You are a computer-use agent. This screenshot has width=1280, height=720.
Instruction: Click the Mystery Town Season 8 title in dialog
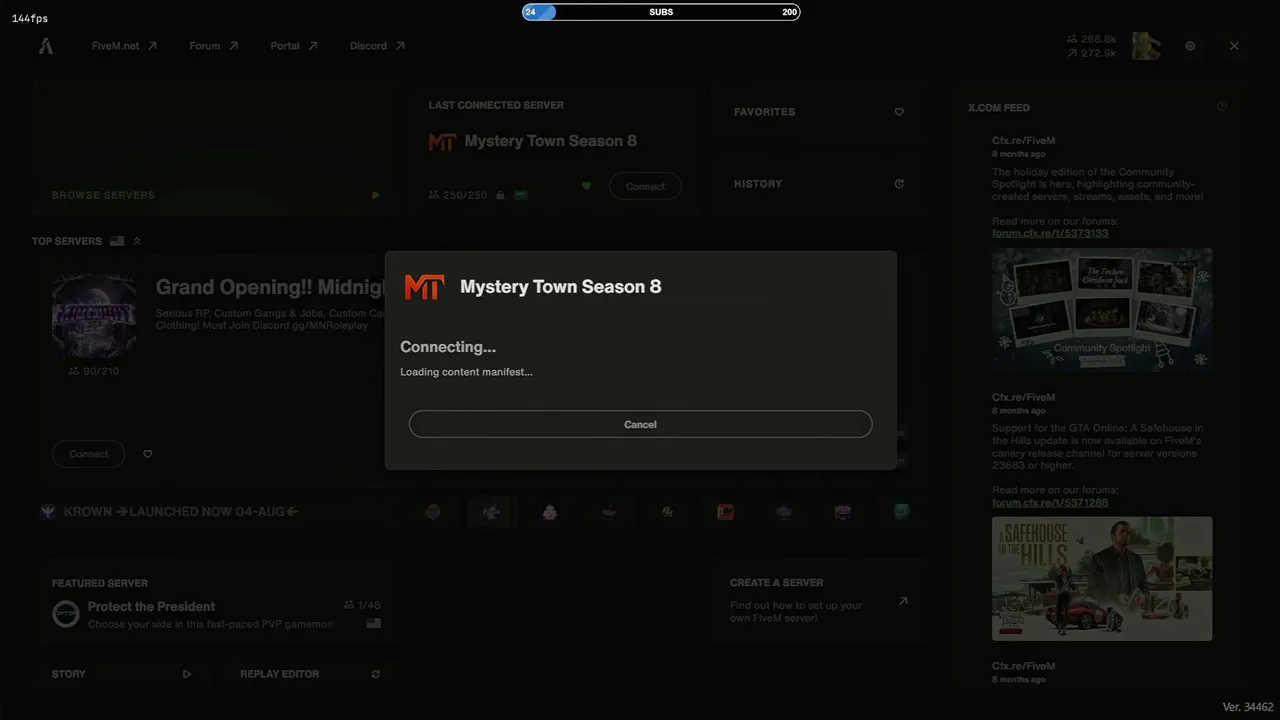tap(560, 287)
